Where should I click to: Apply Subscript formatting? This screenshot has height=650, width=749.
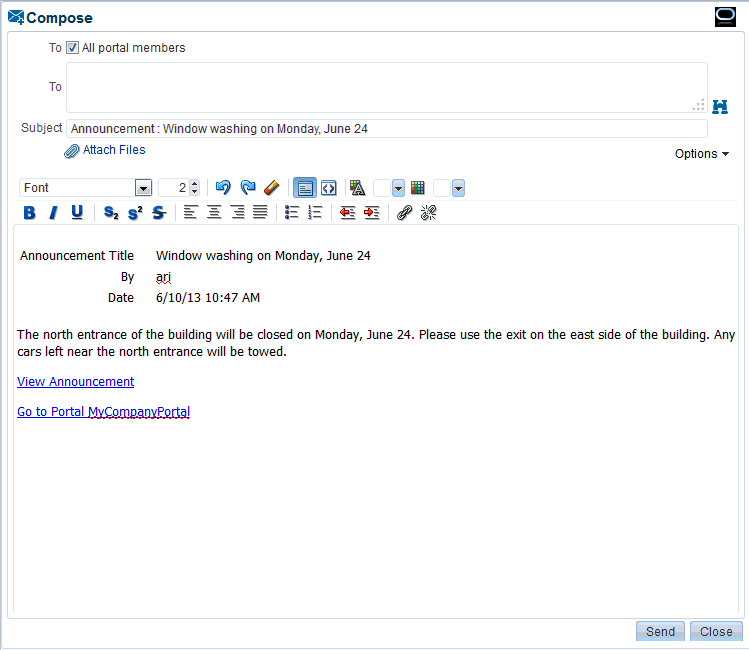click(x=111, y=213)
